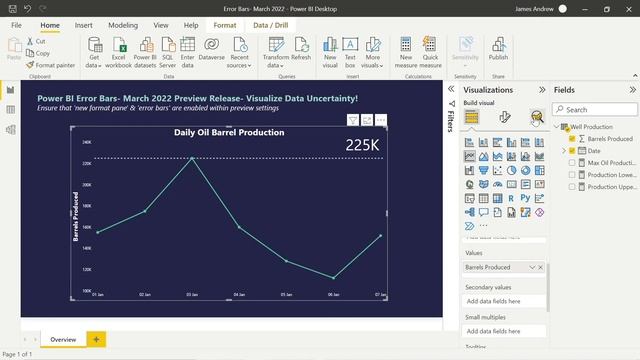640x360 pixels.
Task: Collapse the Visualizations pane
Action: pyautogui.click(x=542, y=90)
